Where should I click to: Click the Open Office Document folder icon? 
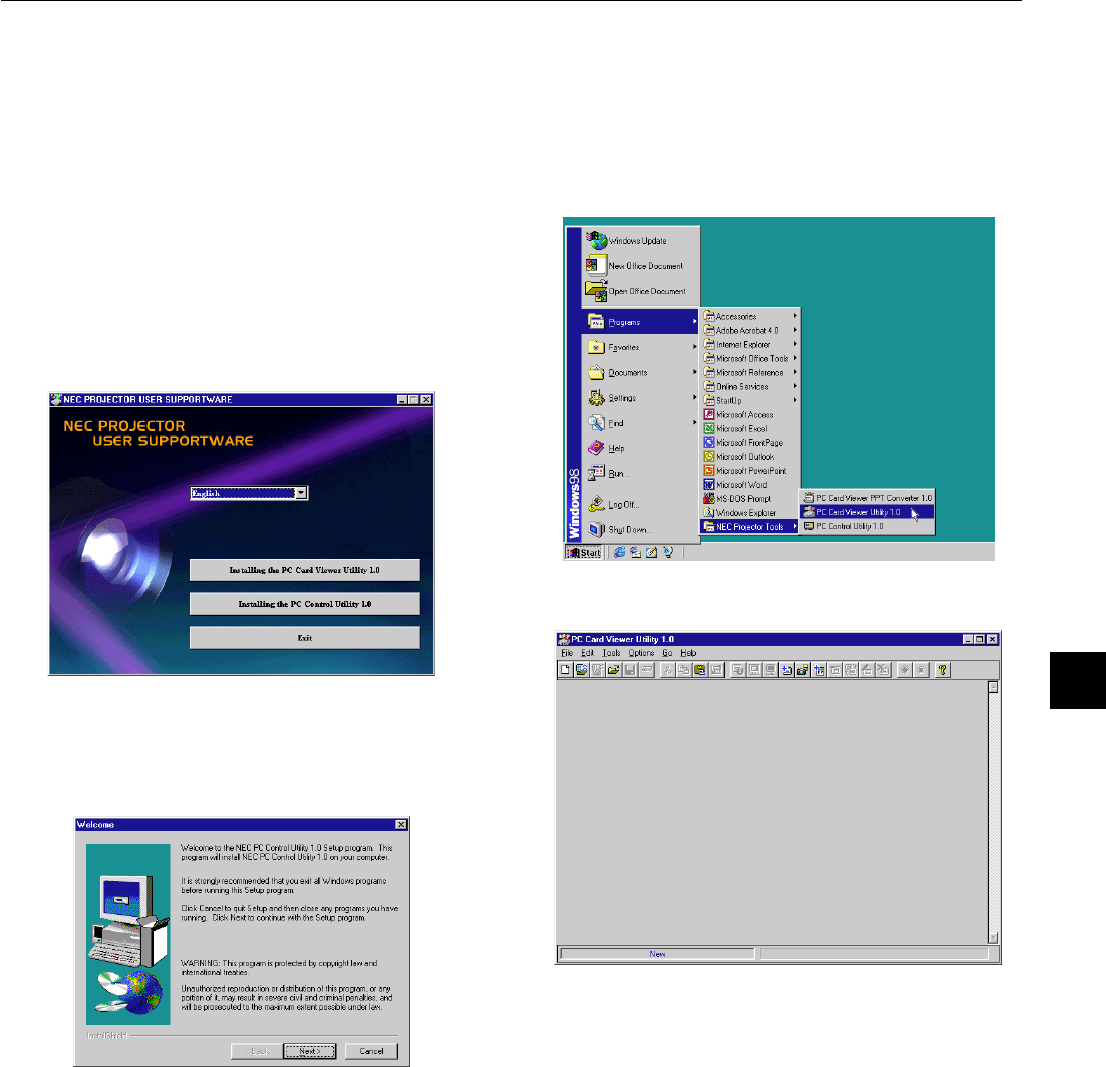pyautogui.click(x=597, y=291)
